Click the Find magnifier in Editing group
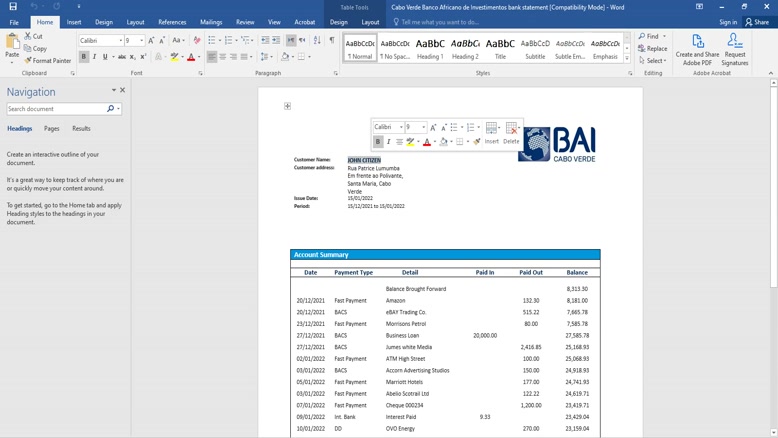This screenshot has width=778, height=438. (x=642, y=36)
